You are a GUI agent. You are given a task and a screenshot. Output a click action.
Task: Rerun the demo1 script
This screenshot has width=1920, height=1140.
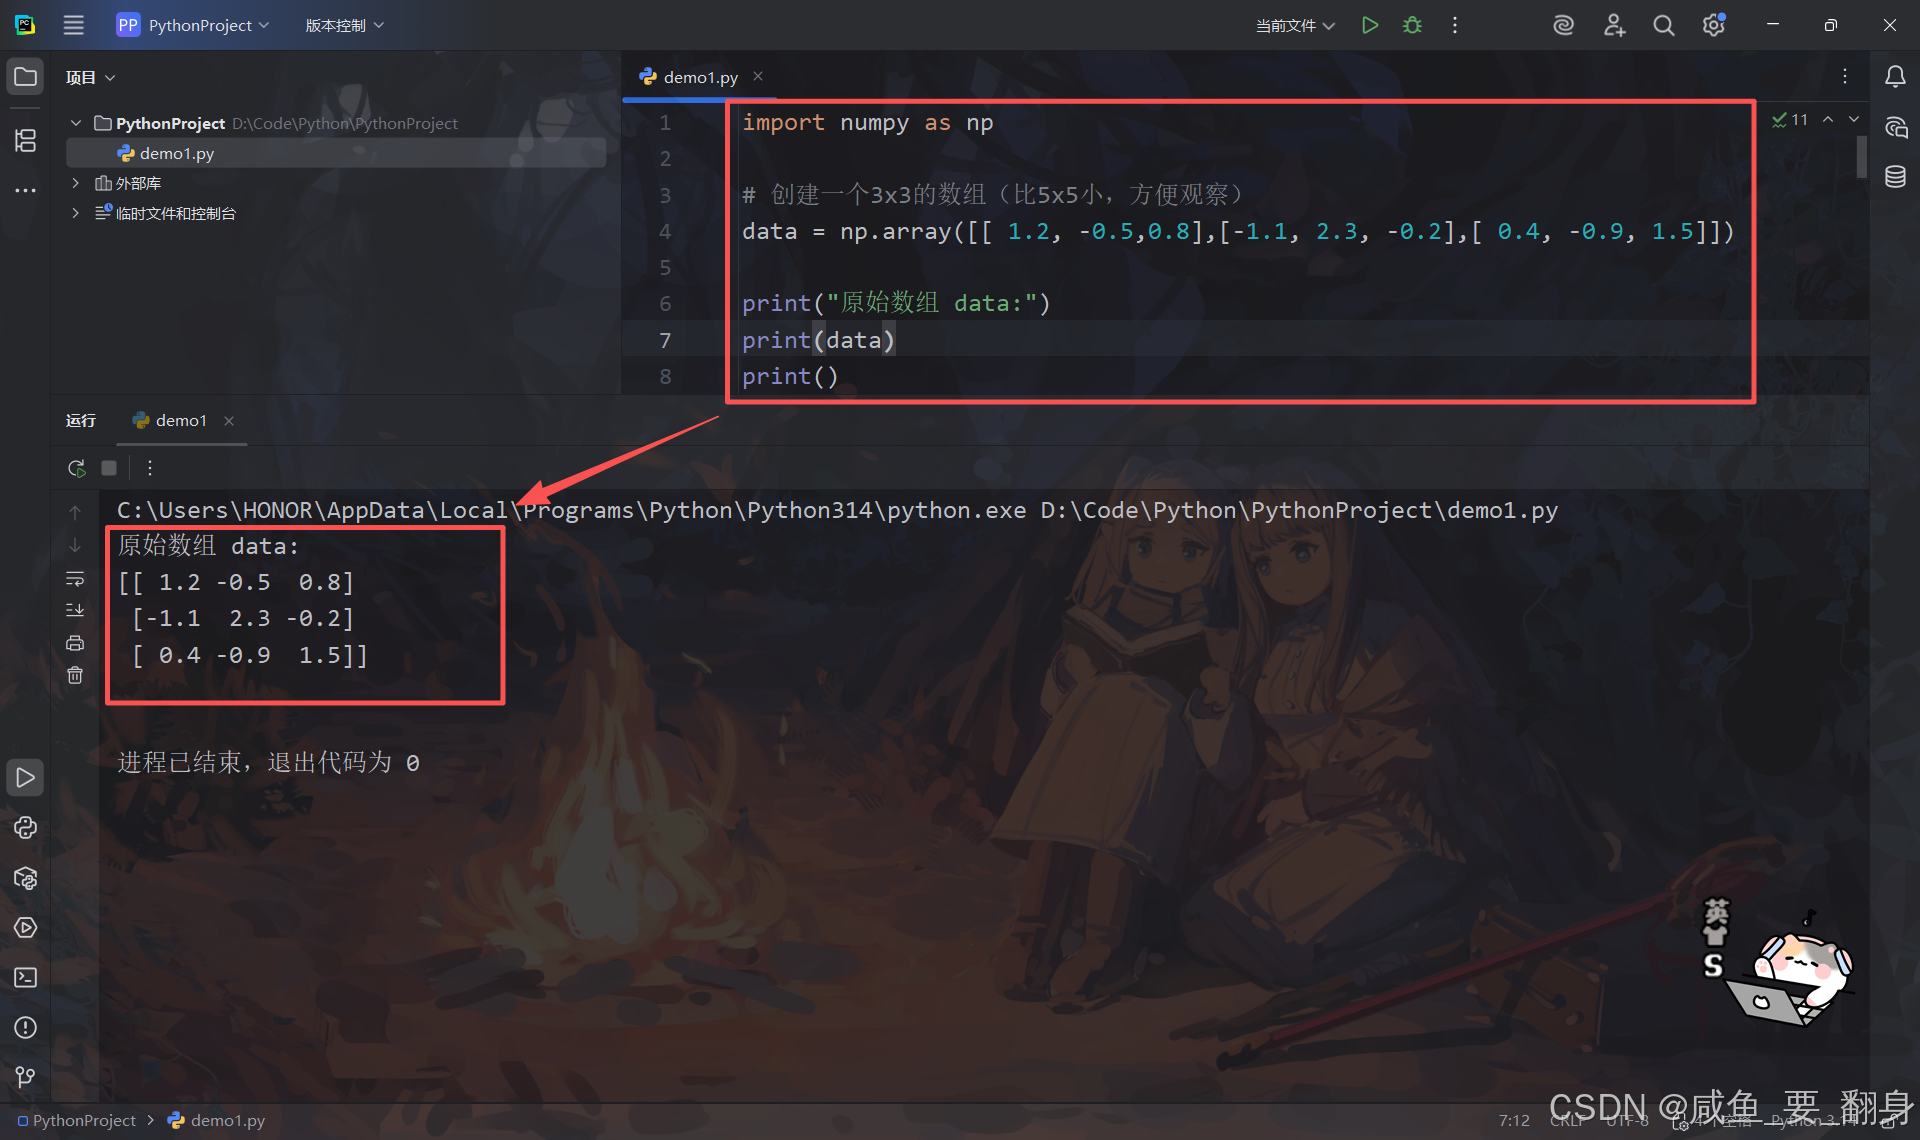pos(76,468)
